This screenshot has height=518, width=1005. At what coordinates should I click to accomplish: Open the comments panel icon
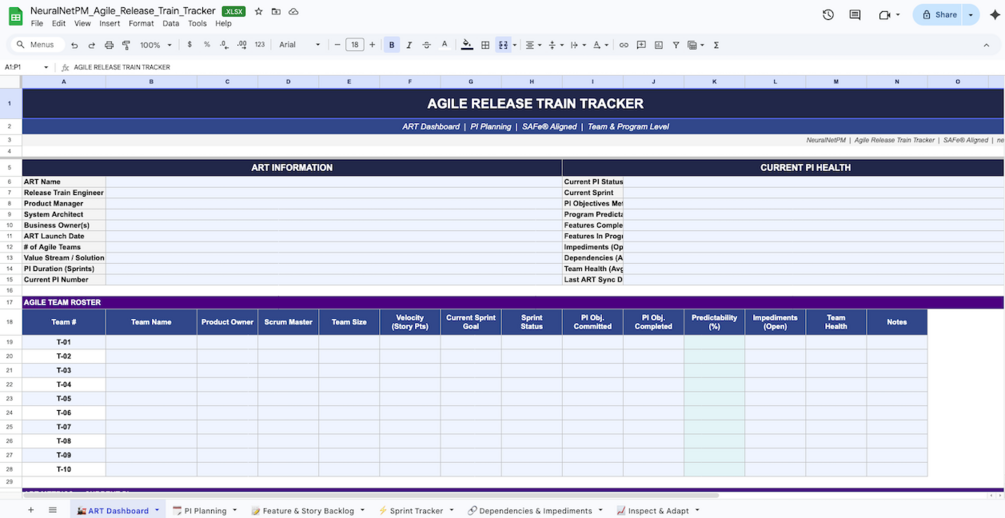point(855,15)
